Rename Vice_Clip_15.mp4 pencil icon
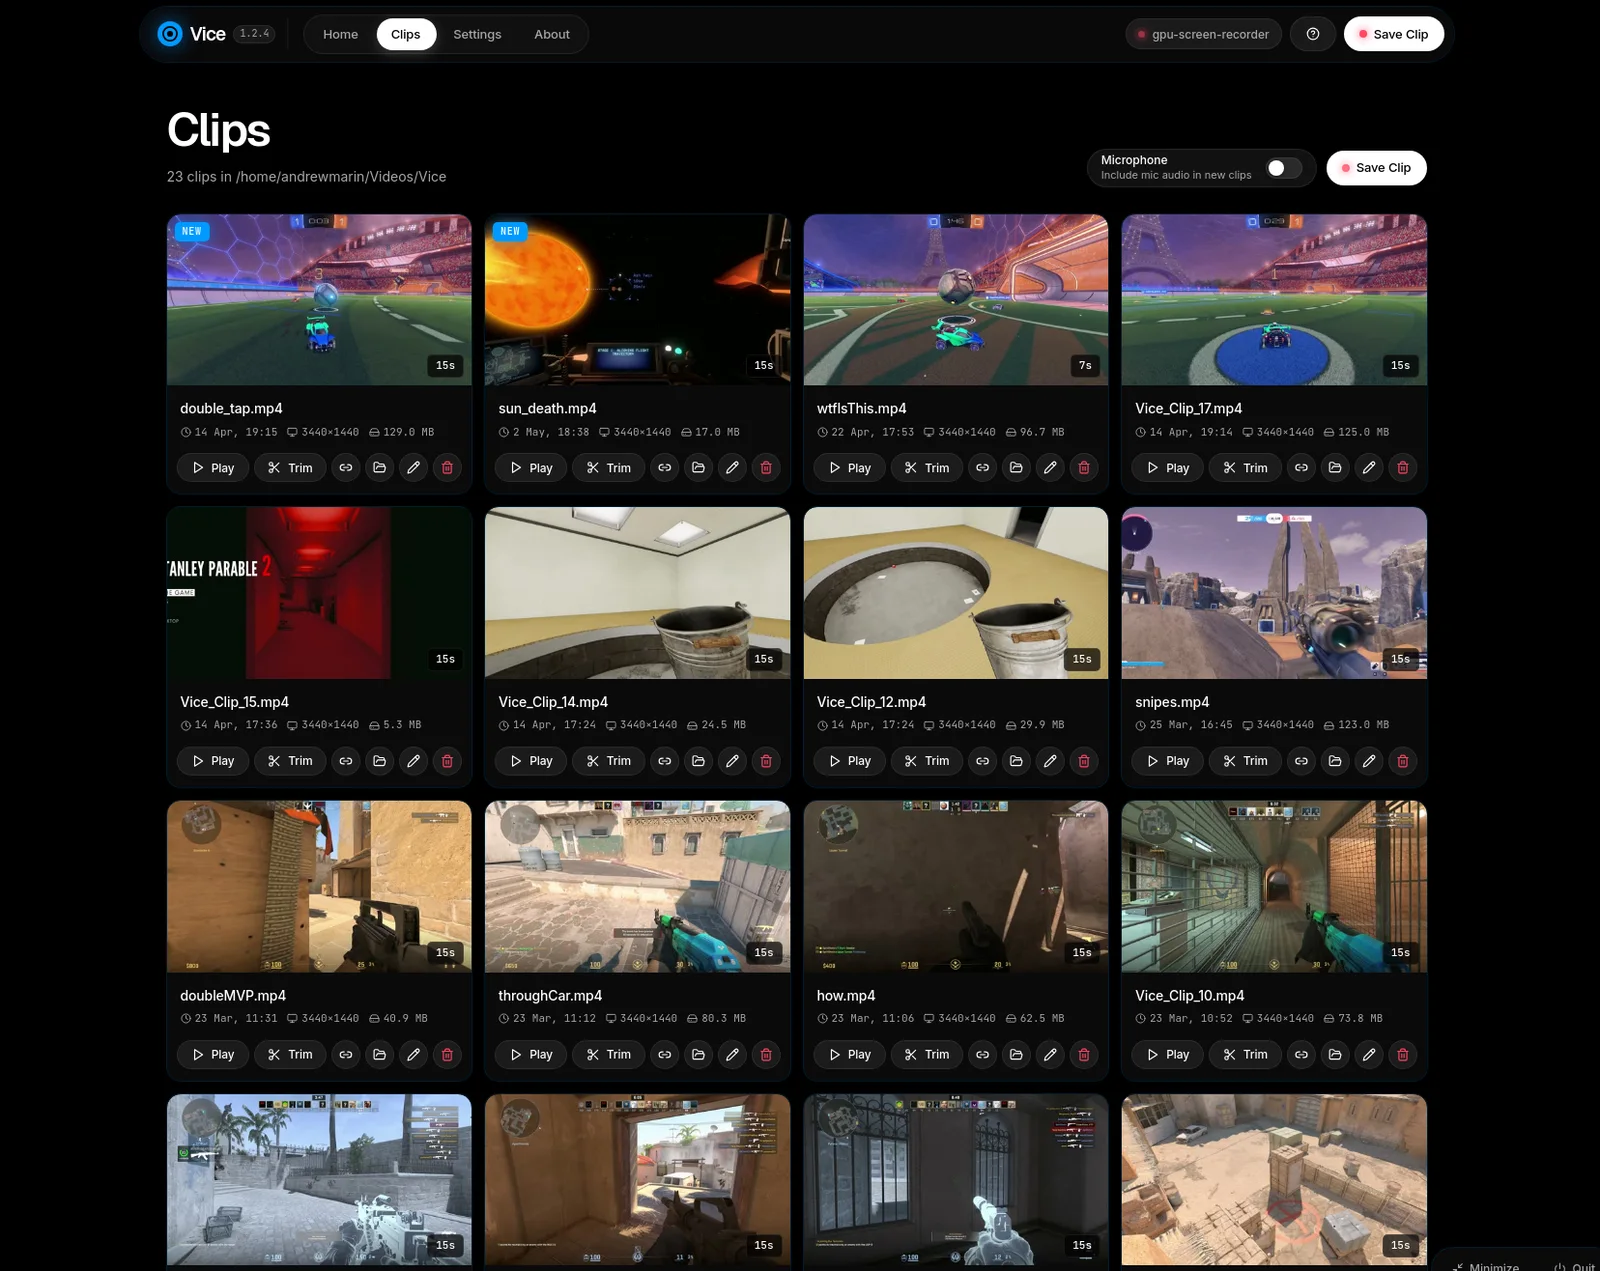This screenshot has height=1271, width=1600. [x=414, y=761]
